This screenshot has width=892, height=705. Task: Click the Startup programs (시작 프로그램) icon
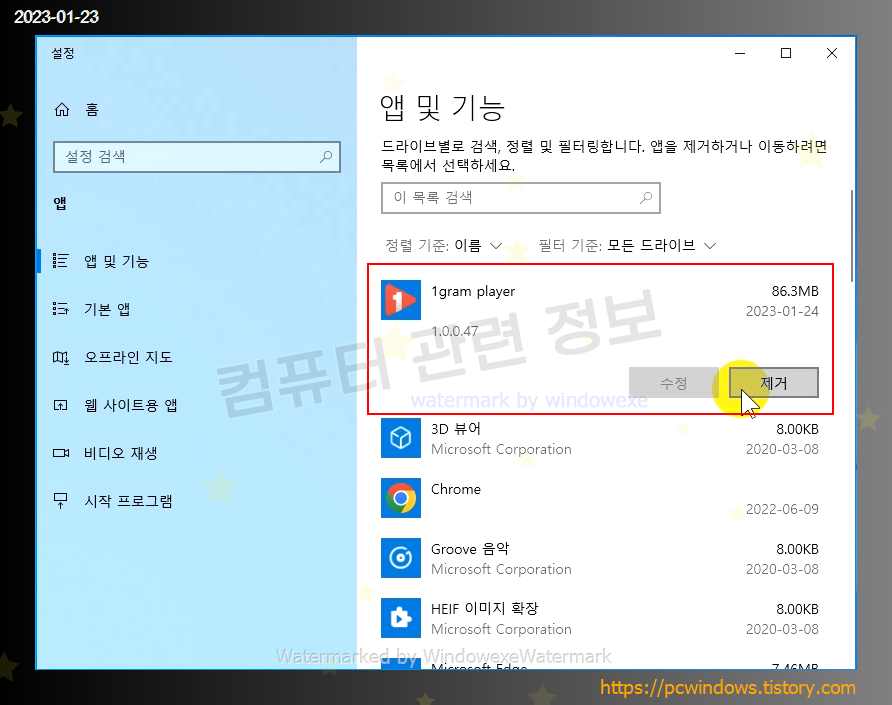(x=60, y=501)
